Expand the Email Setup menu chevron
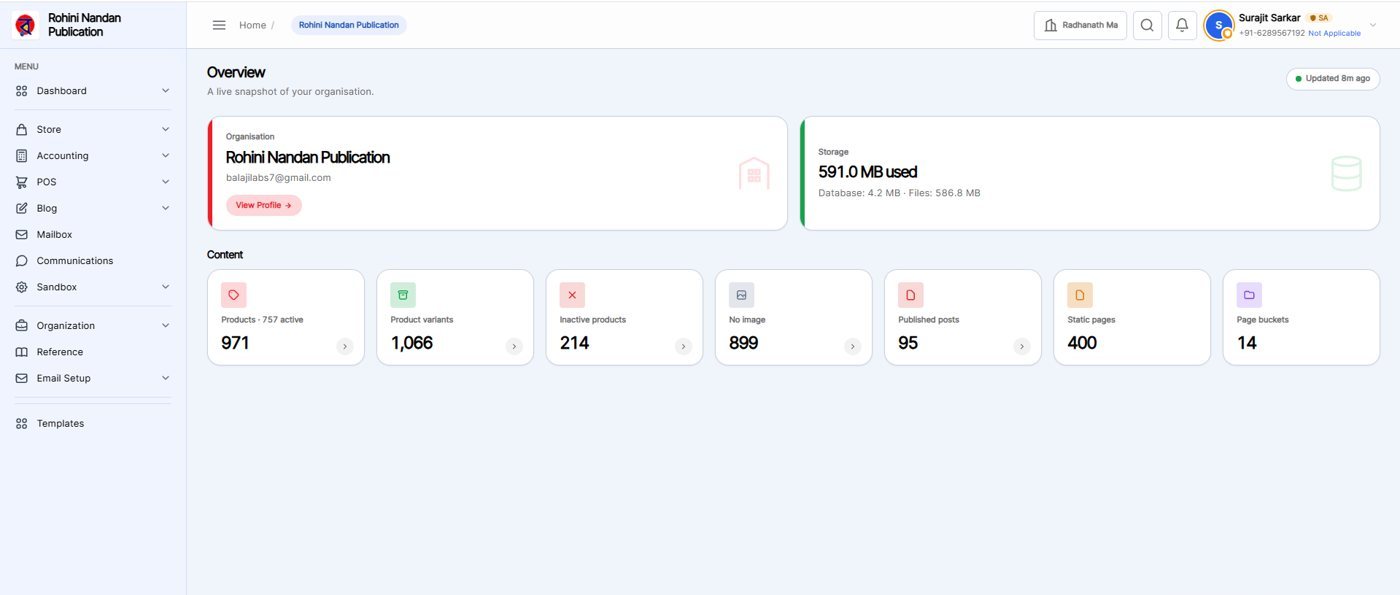 (x=166, y=378)
